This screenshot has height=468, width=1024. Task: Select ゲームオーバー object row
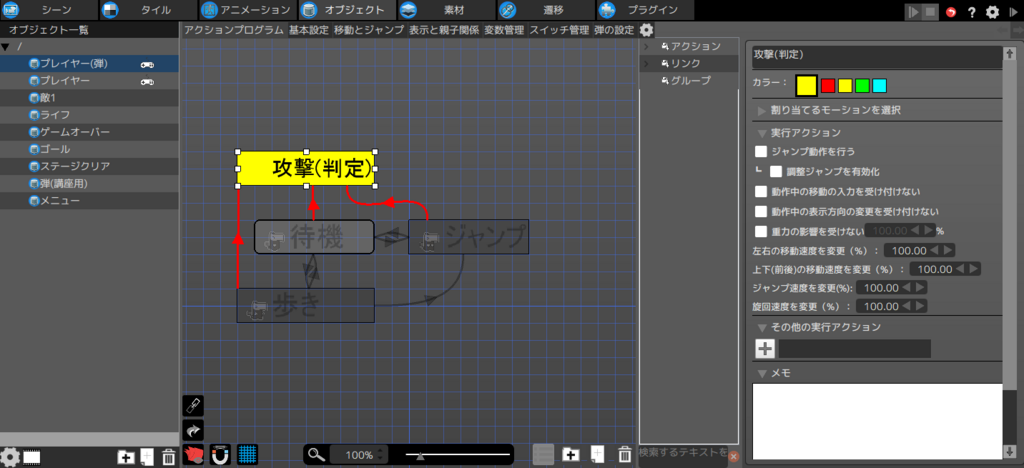(89, 132)
